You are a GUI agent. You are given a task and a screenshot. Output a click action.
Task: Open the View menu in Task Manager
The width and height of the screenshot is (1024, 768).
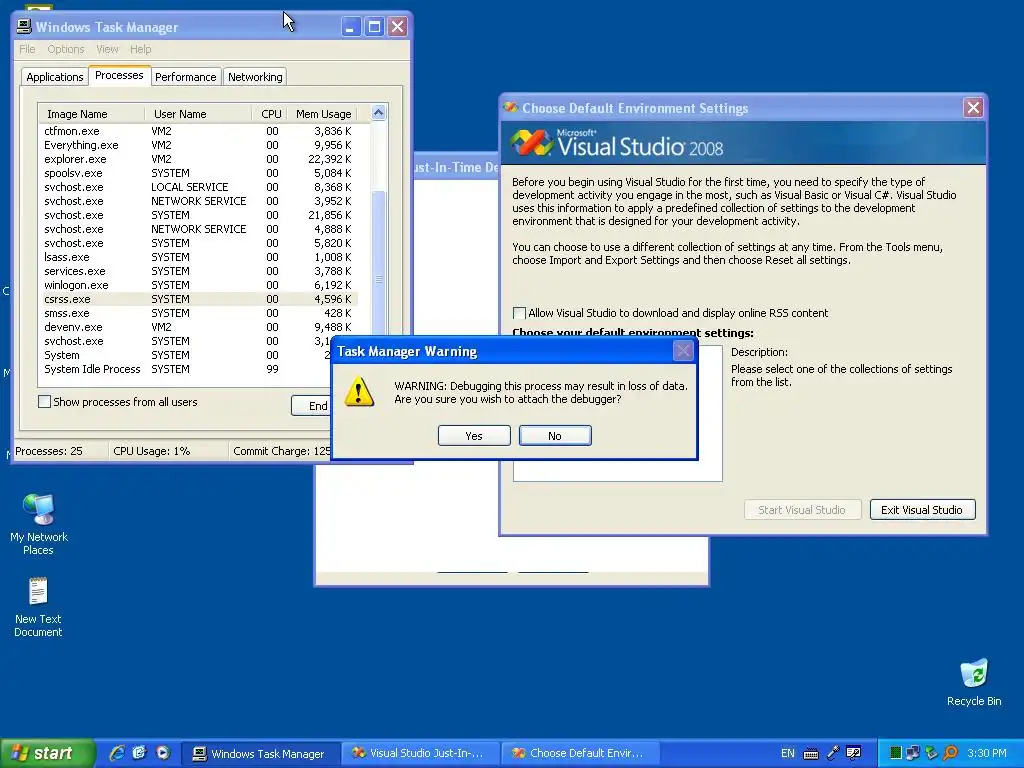coord(107,49)
